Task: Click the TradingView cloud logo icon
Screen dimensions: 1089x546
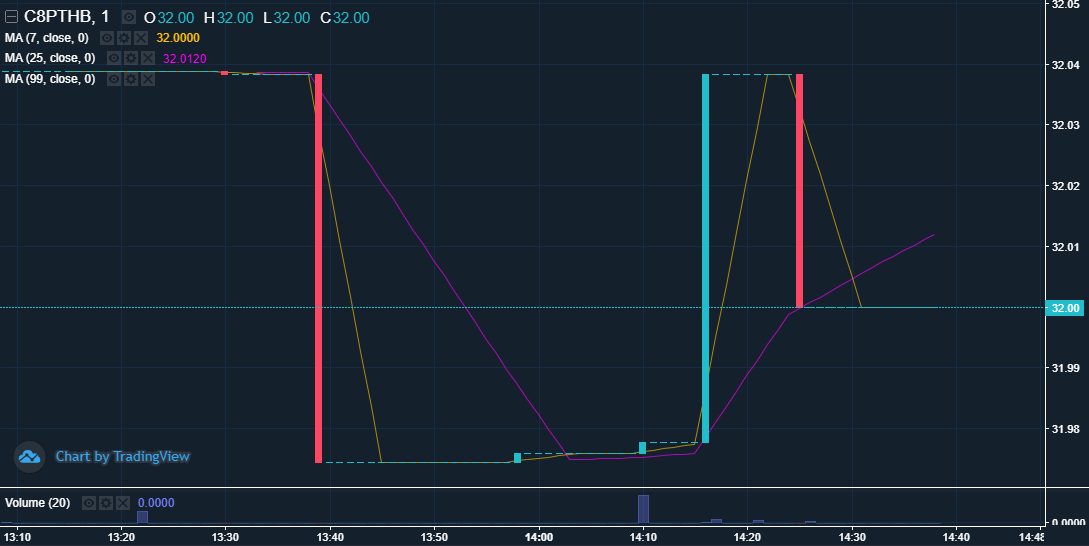Action: click(29, 457)
